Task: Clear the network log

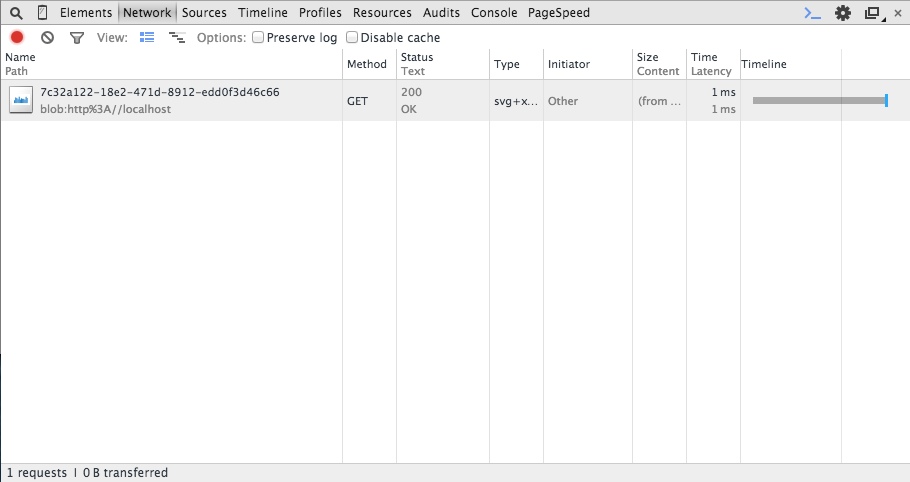Action: (47, 37)
